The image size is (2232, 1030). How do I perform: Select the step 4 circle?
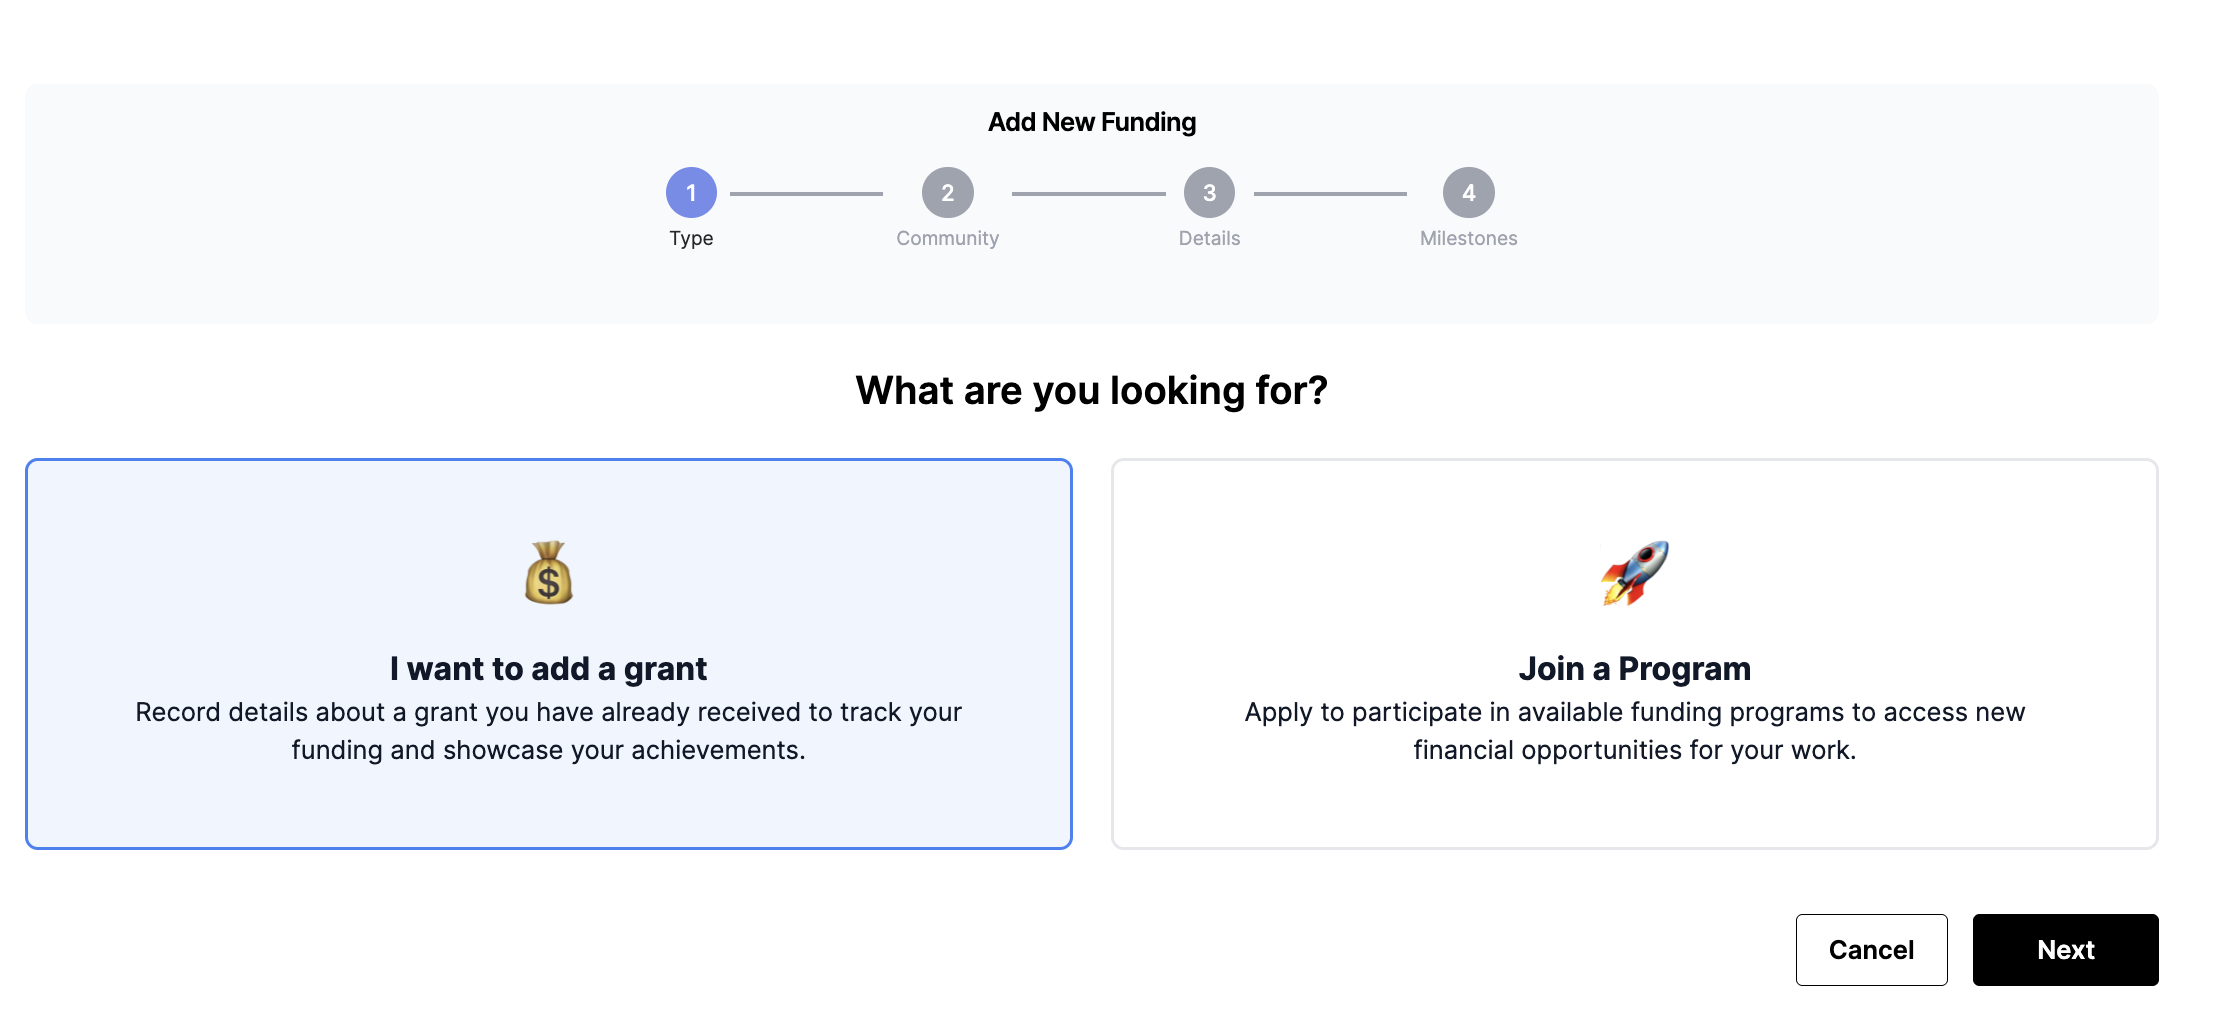point(1468,193)
